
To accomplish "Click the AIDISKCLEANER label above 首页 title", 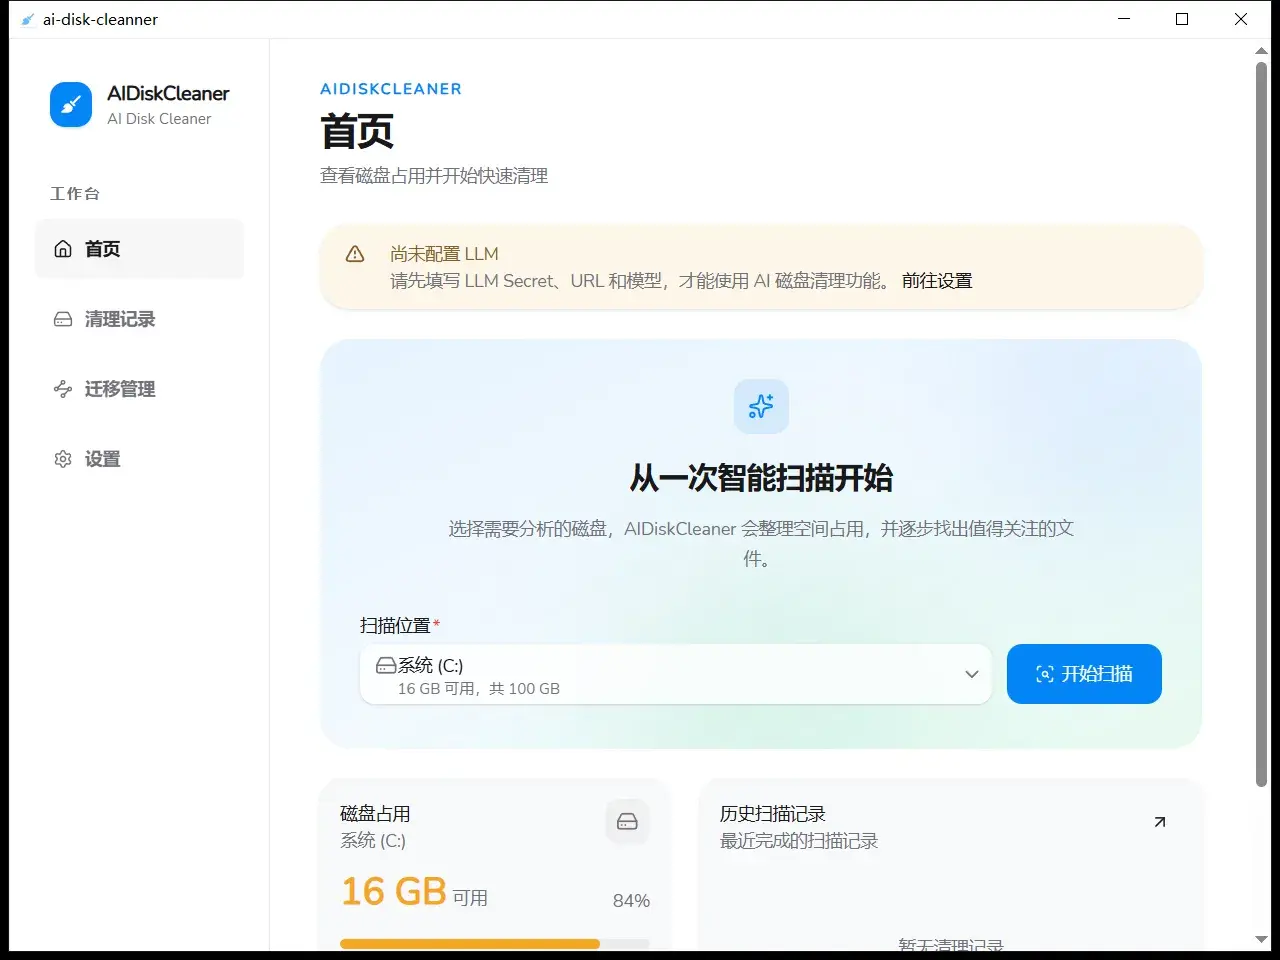I will coord(391,89).
